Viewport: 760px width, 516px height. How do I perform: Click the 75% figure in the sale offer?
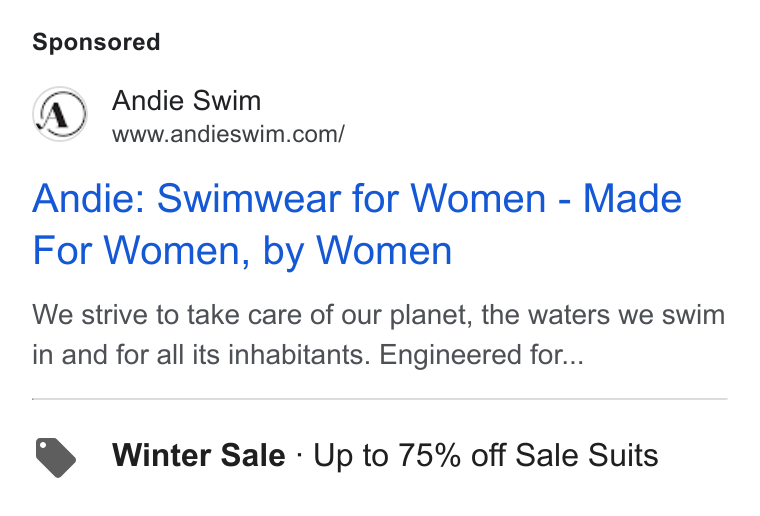[x=429, y=455]
